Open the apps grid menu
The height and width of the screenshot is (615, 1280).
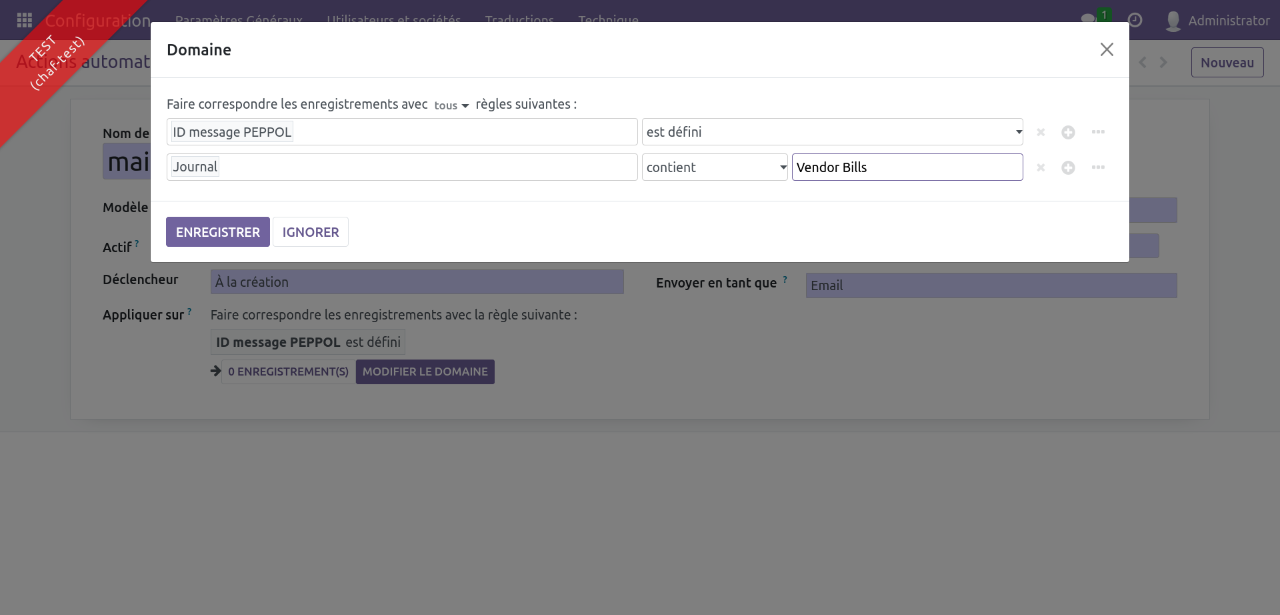point(24,20)
